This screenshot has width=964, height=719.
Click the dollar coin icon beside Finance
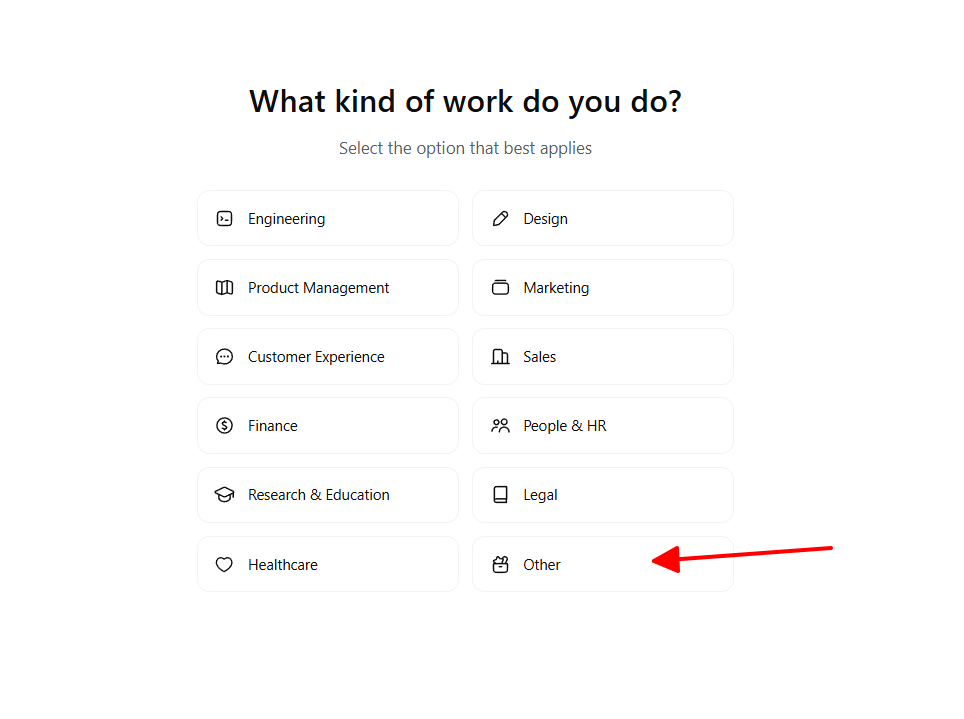[224, 426]
